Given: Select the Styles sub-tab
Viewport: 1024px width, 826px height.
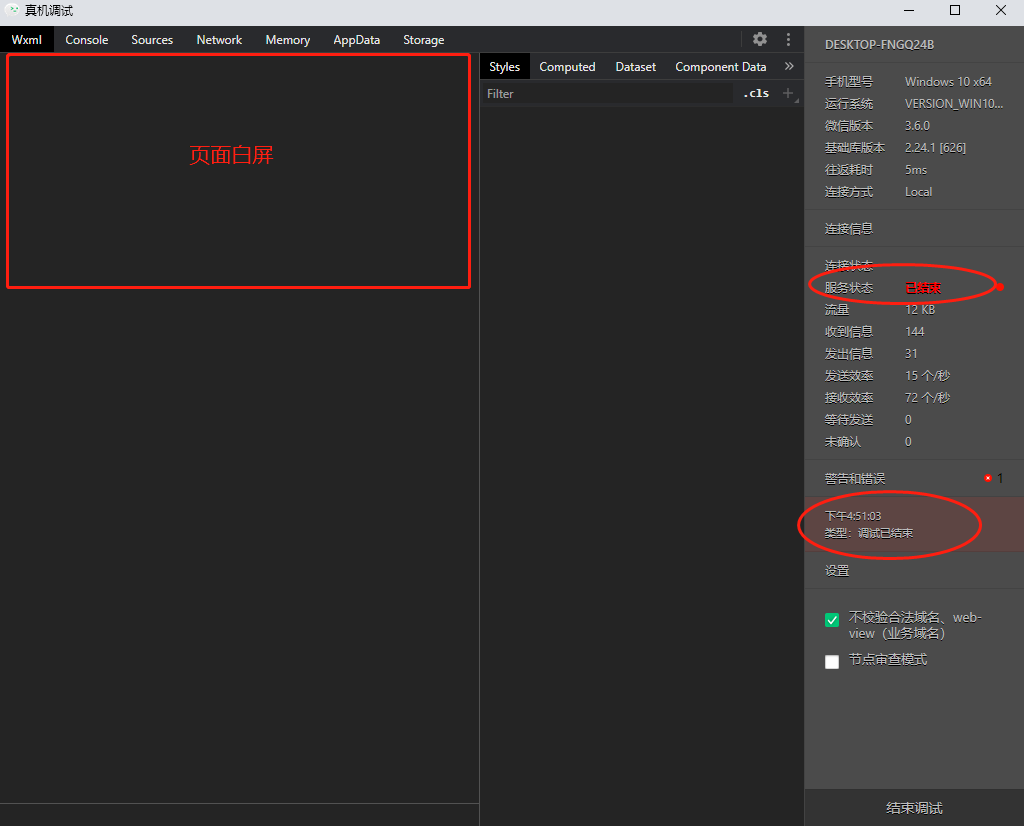Looking at the screenshot, I should [505, 67].
